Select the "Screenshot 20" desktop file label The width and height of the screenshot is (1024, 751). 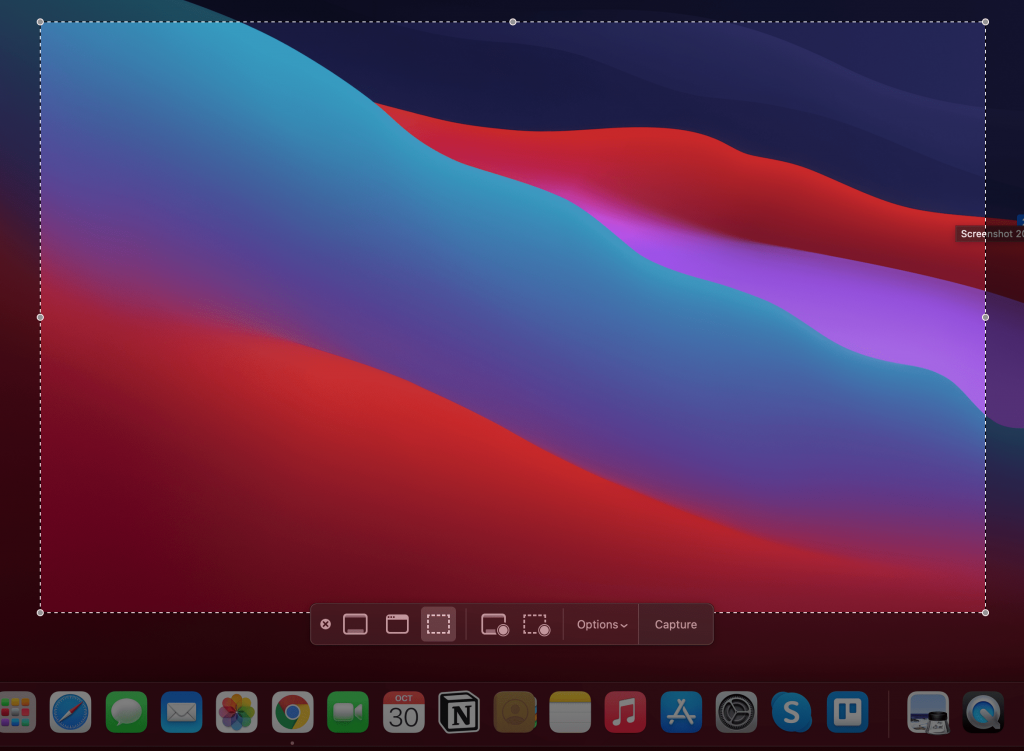[990, 234]
